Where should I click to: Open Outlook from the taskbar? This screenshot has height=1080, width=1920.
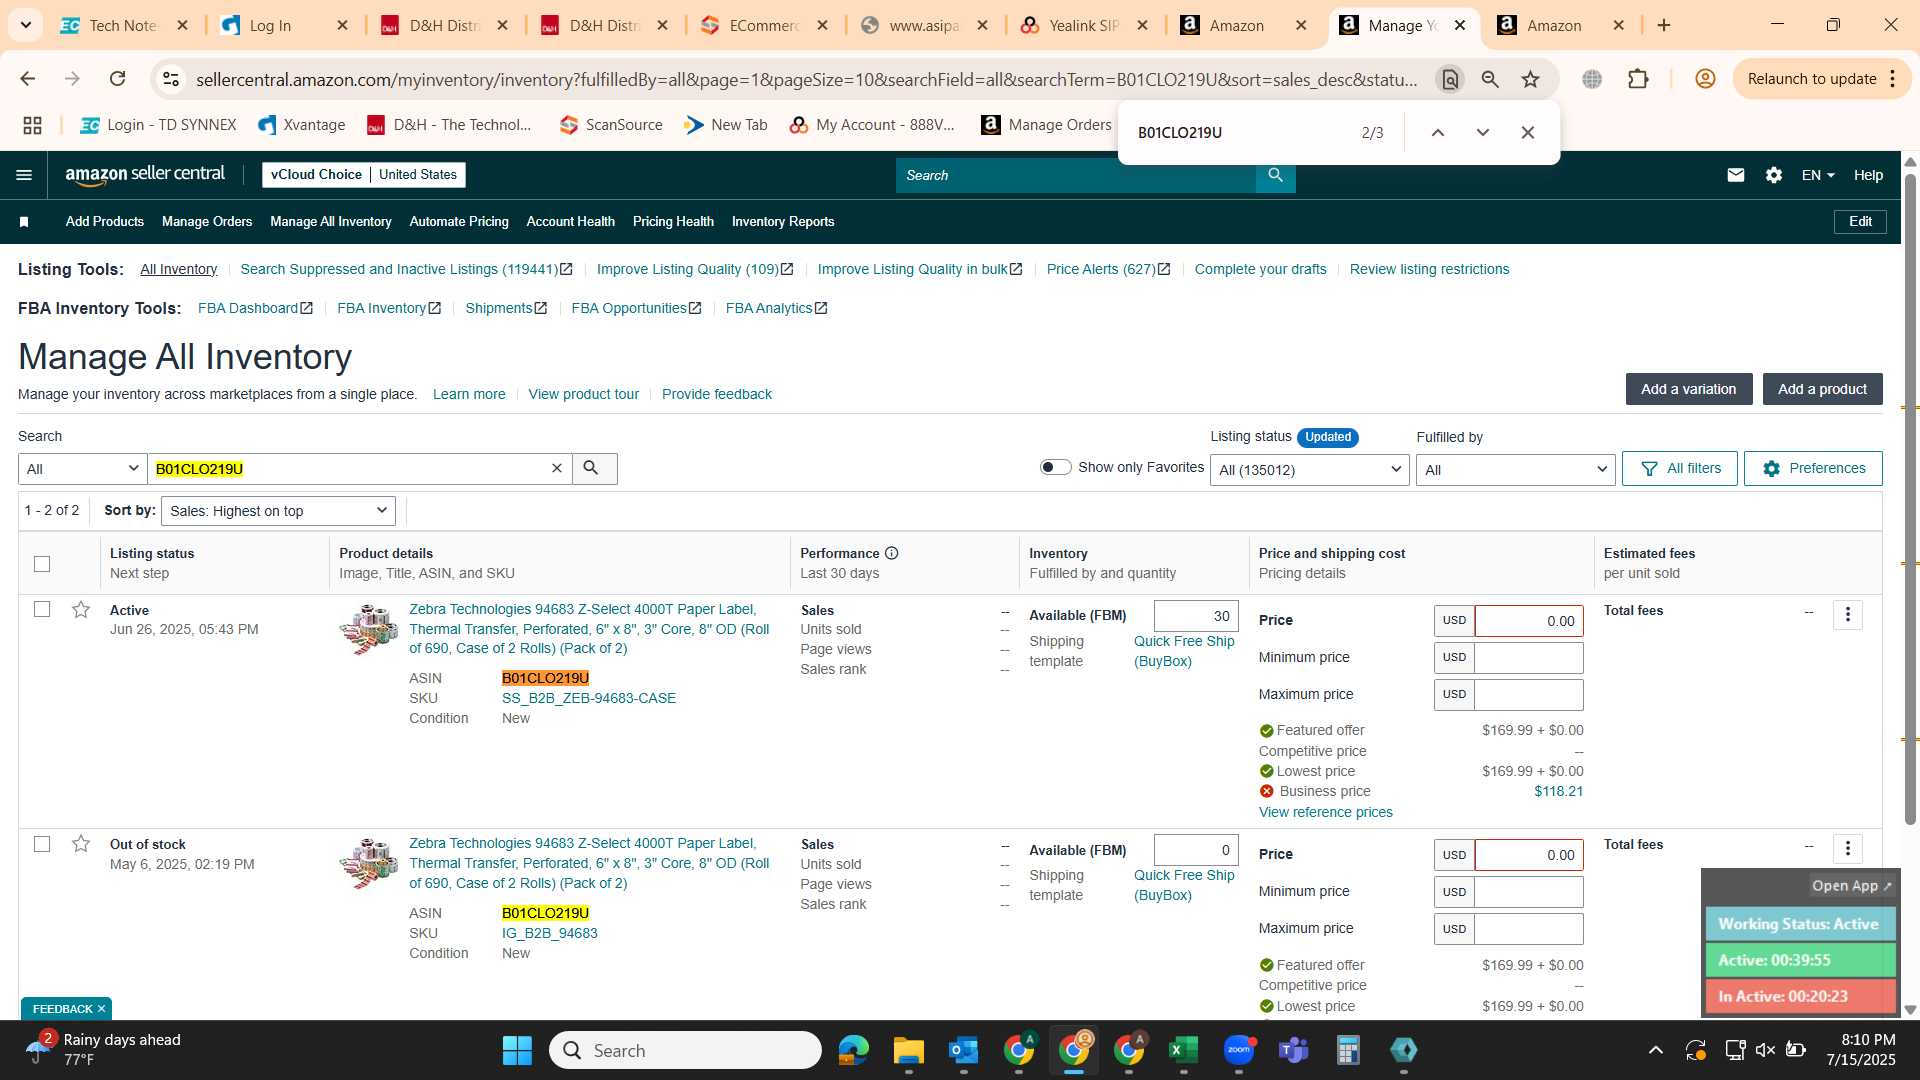click(963, 1050)
